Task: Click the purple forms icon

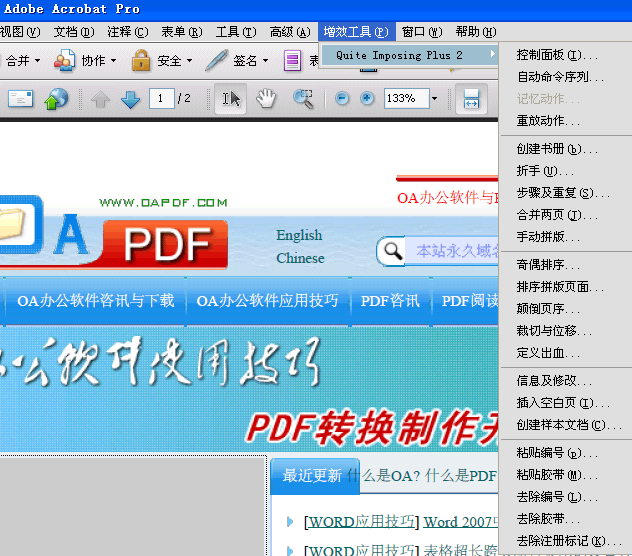Action: 292,60
